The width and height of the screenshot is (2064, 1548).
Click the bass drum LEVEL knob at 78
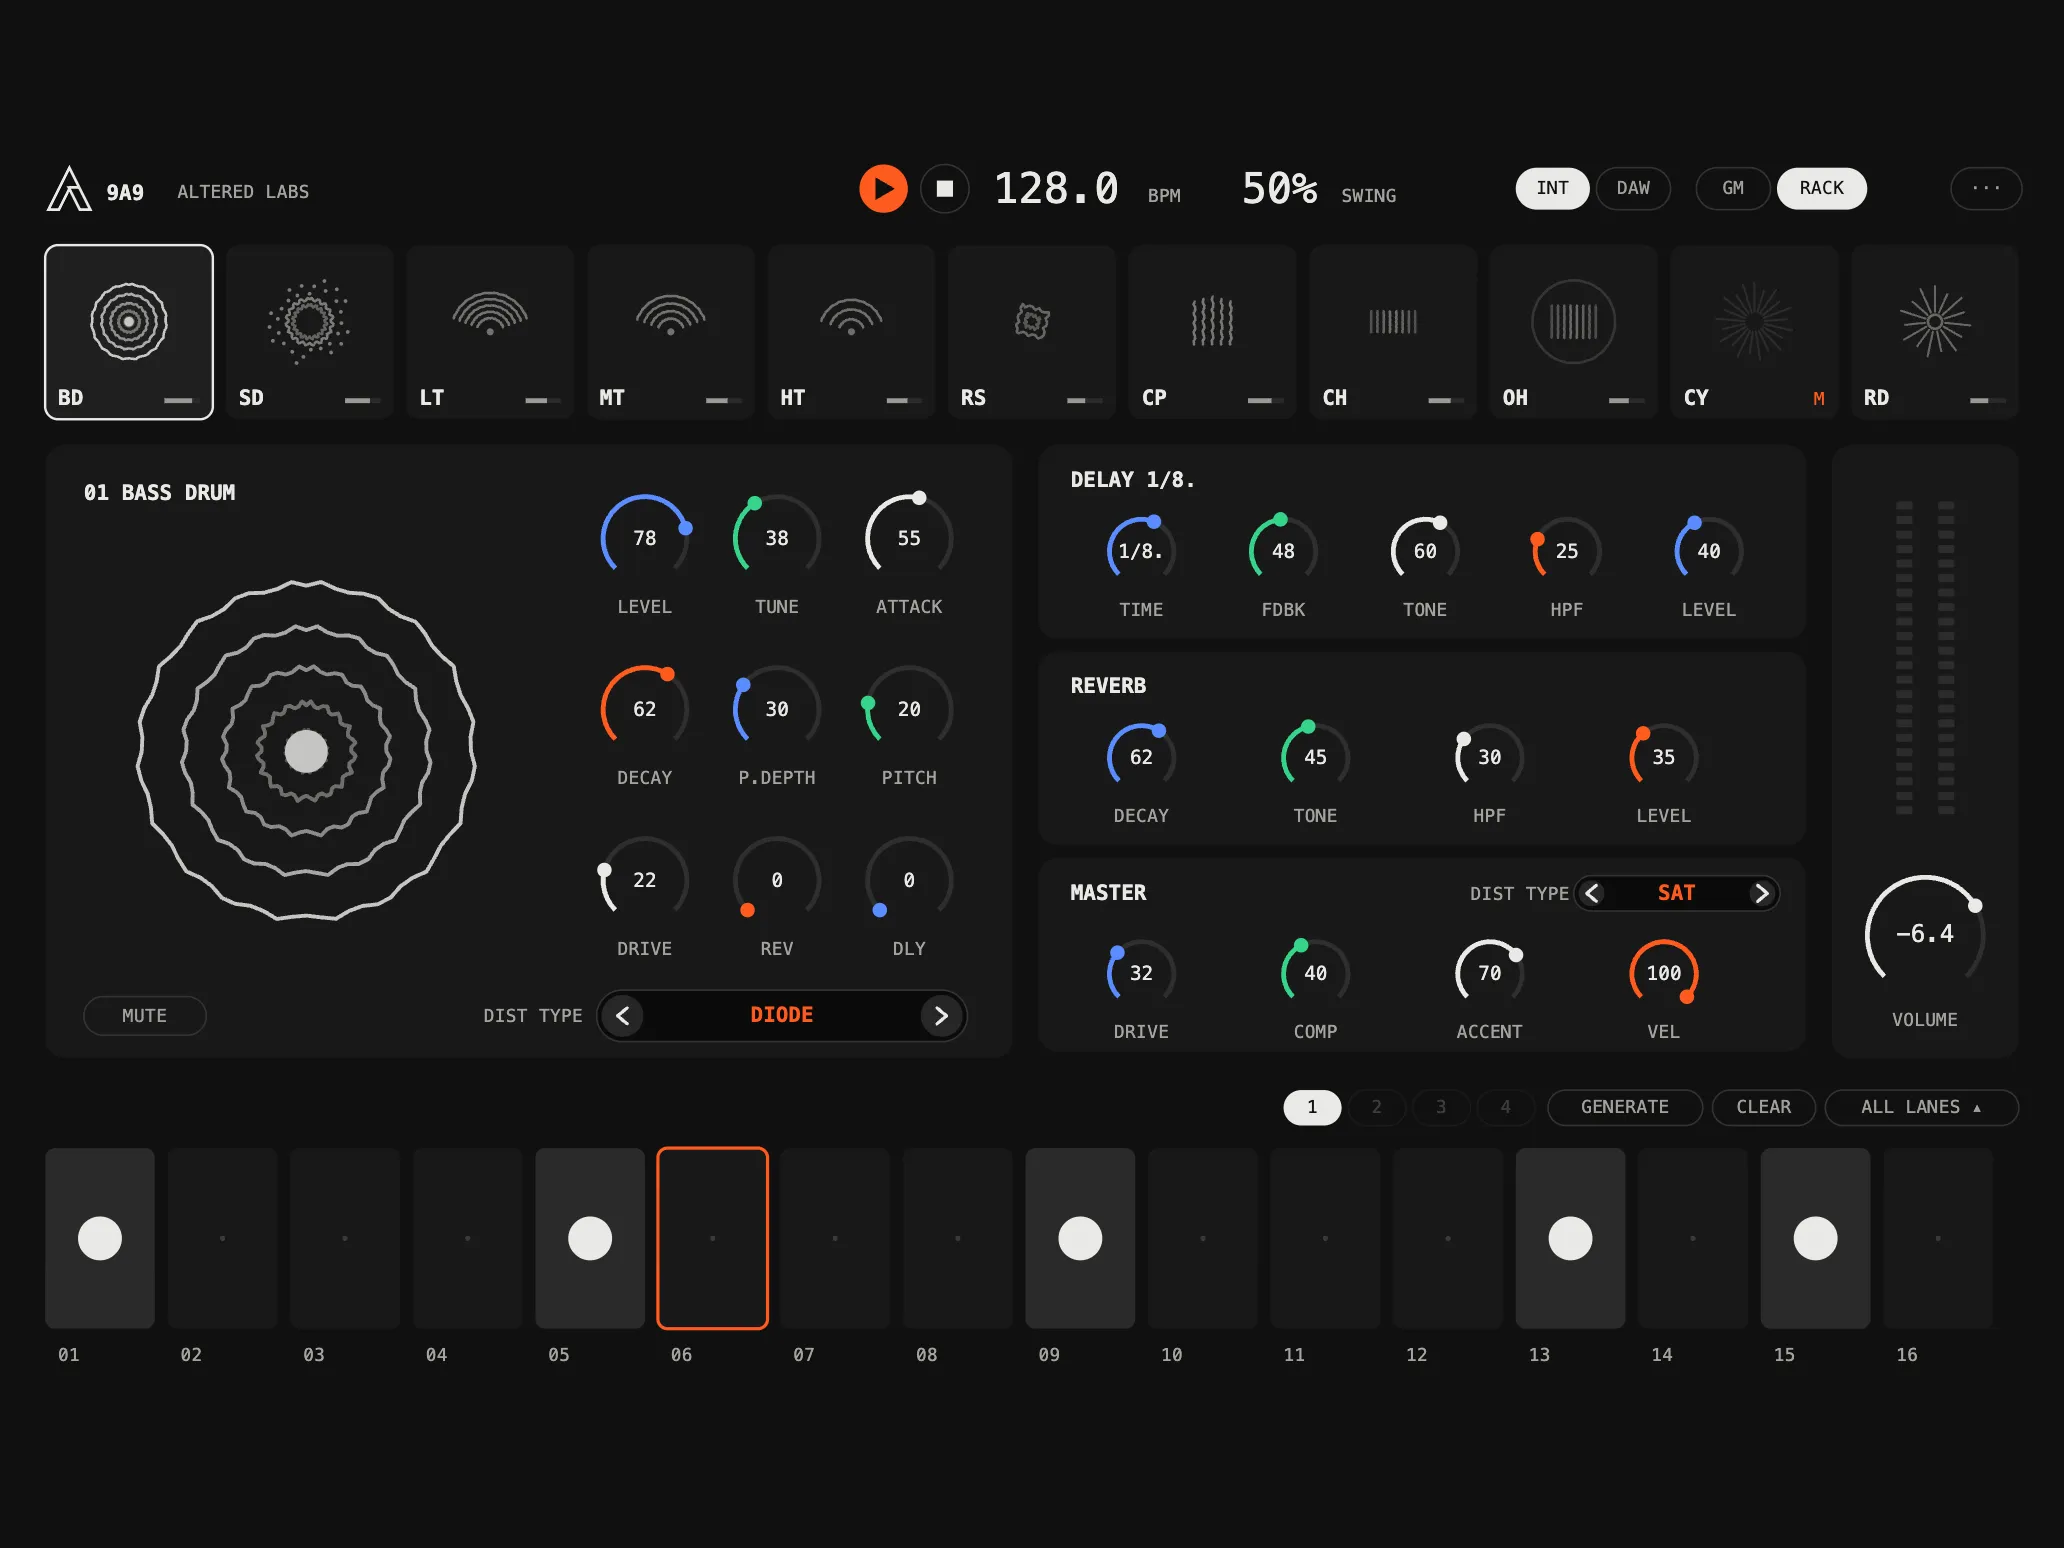[x=645, y=538]
